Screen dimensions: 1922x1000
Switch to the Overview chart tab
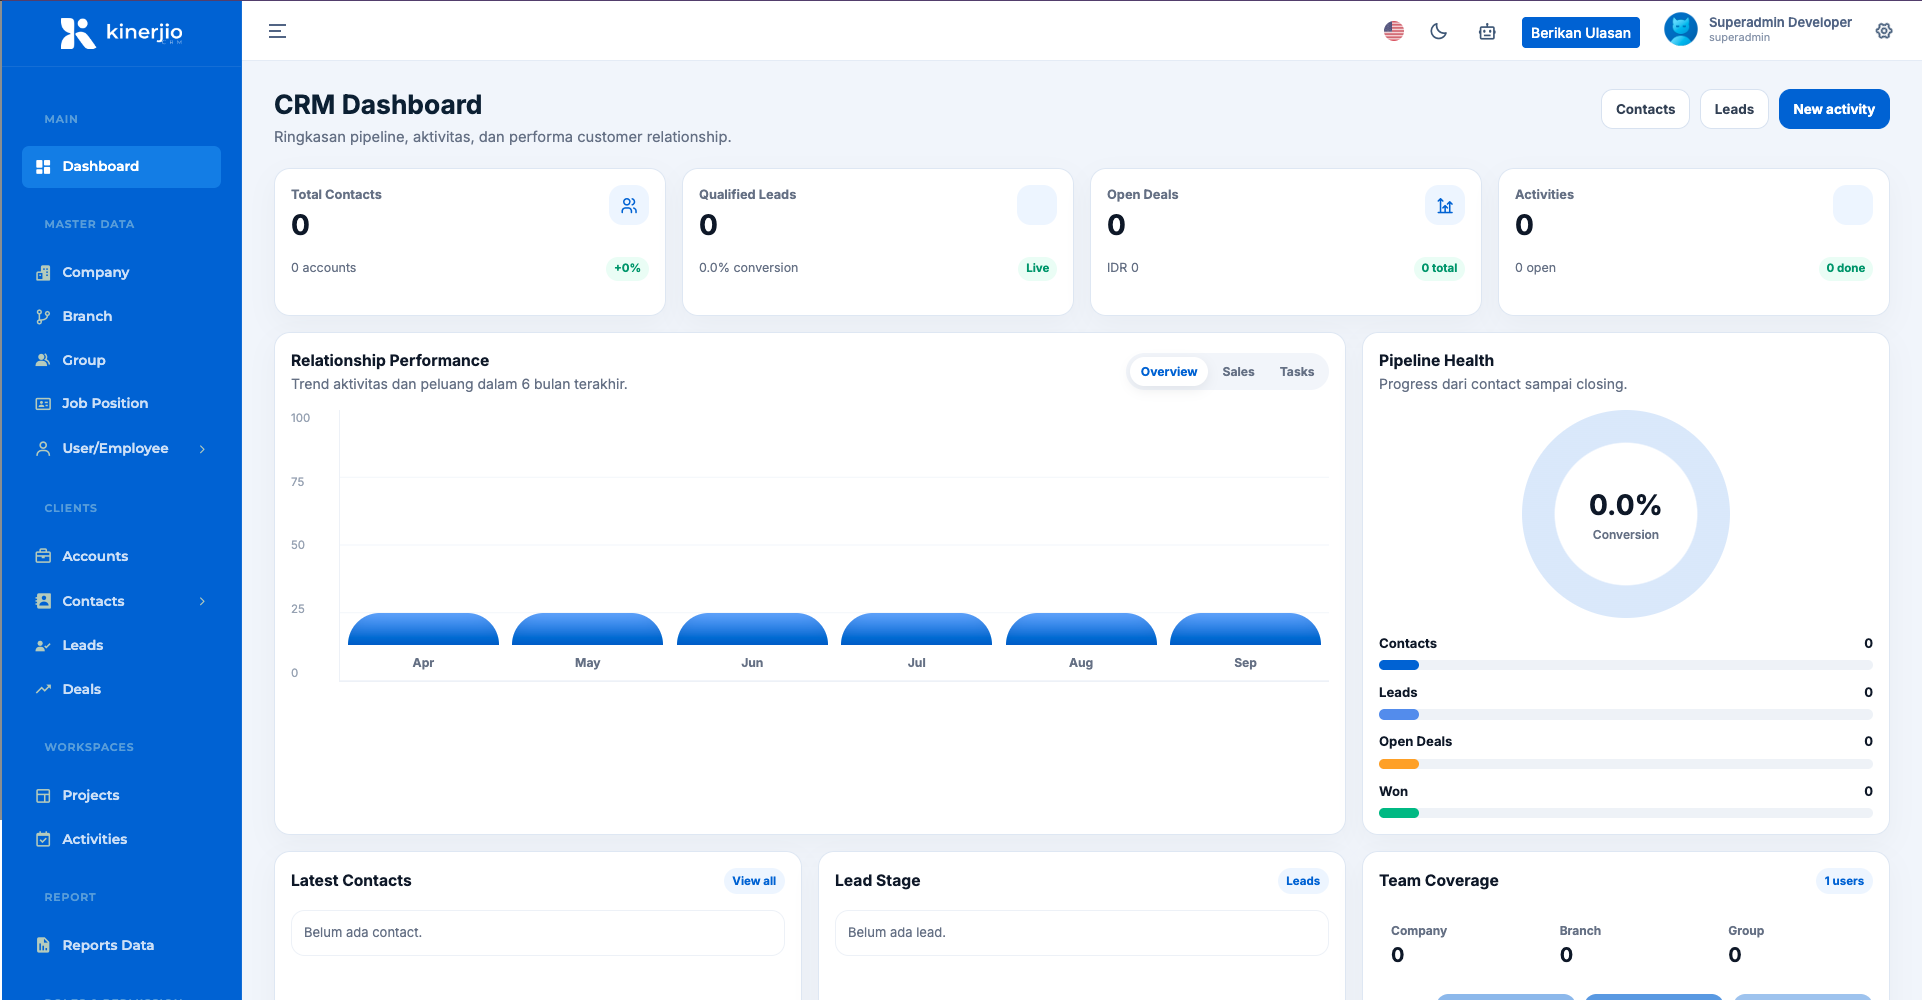point(1168,372)
